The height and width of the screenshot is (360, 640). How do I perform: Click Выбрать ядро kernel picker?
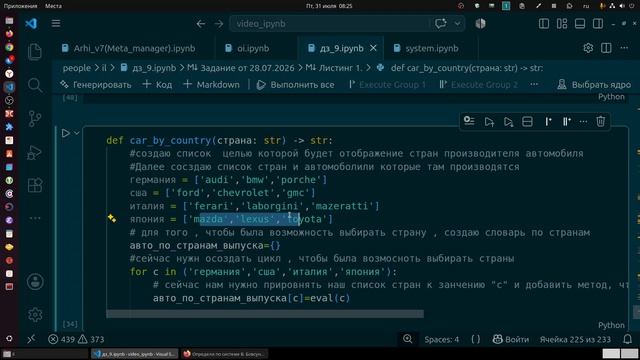[594, 84]
